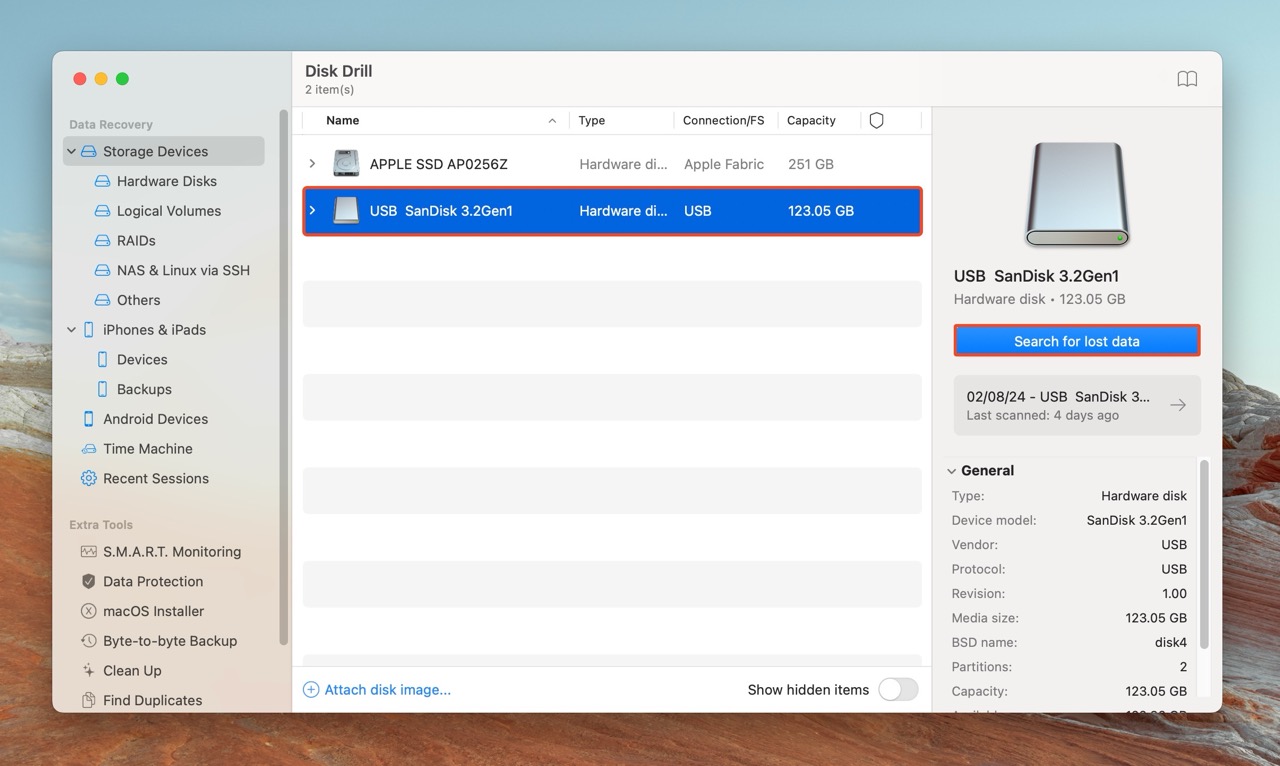Open Time Machine section
Screen dimensions: 1280x766
pos(148,449)
